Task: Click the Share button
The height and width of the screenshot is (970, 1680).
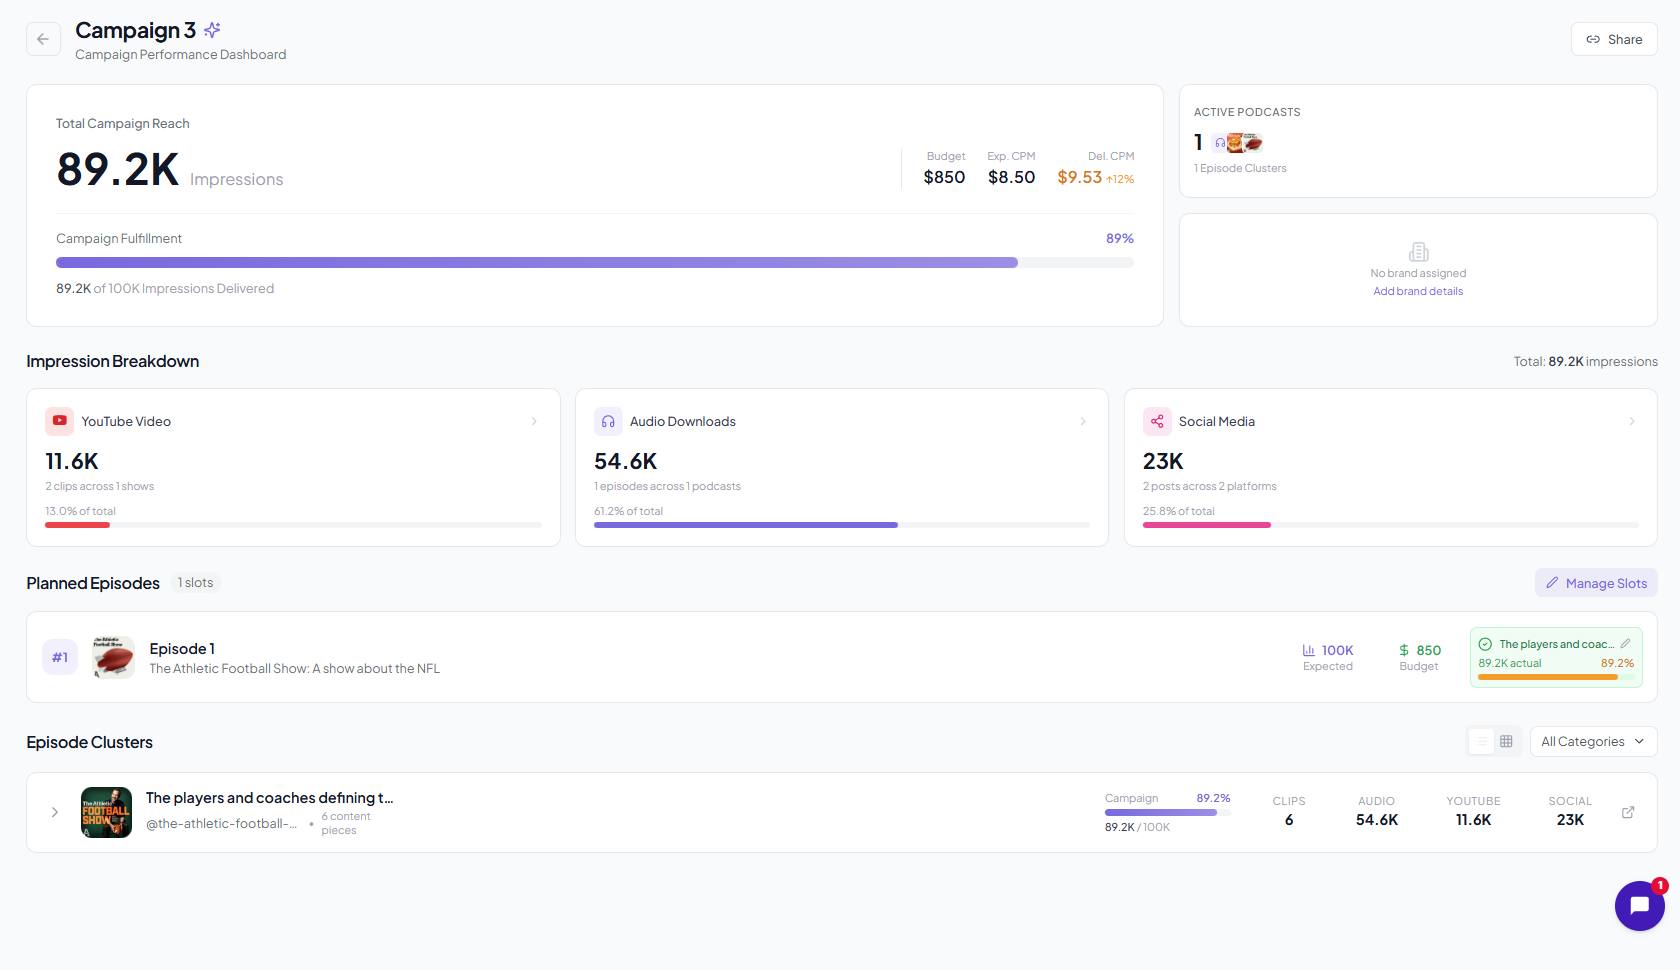Action: click(x=1613, y=39)
